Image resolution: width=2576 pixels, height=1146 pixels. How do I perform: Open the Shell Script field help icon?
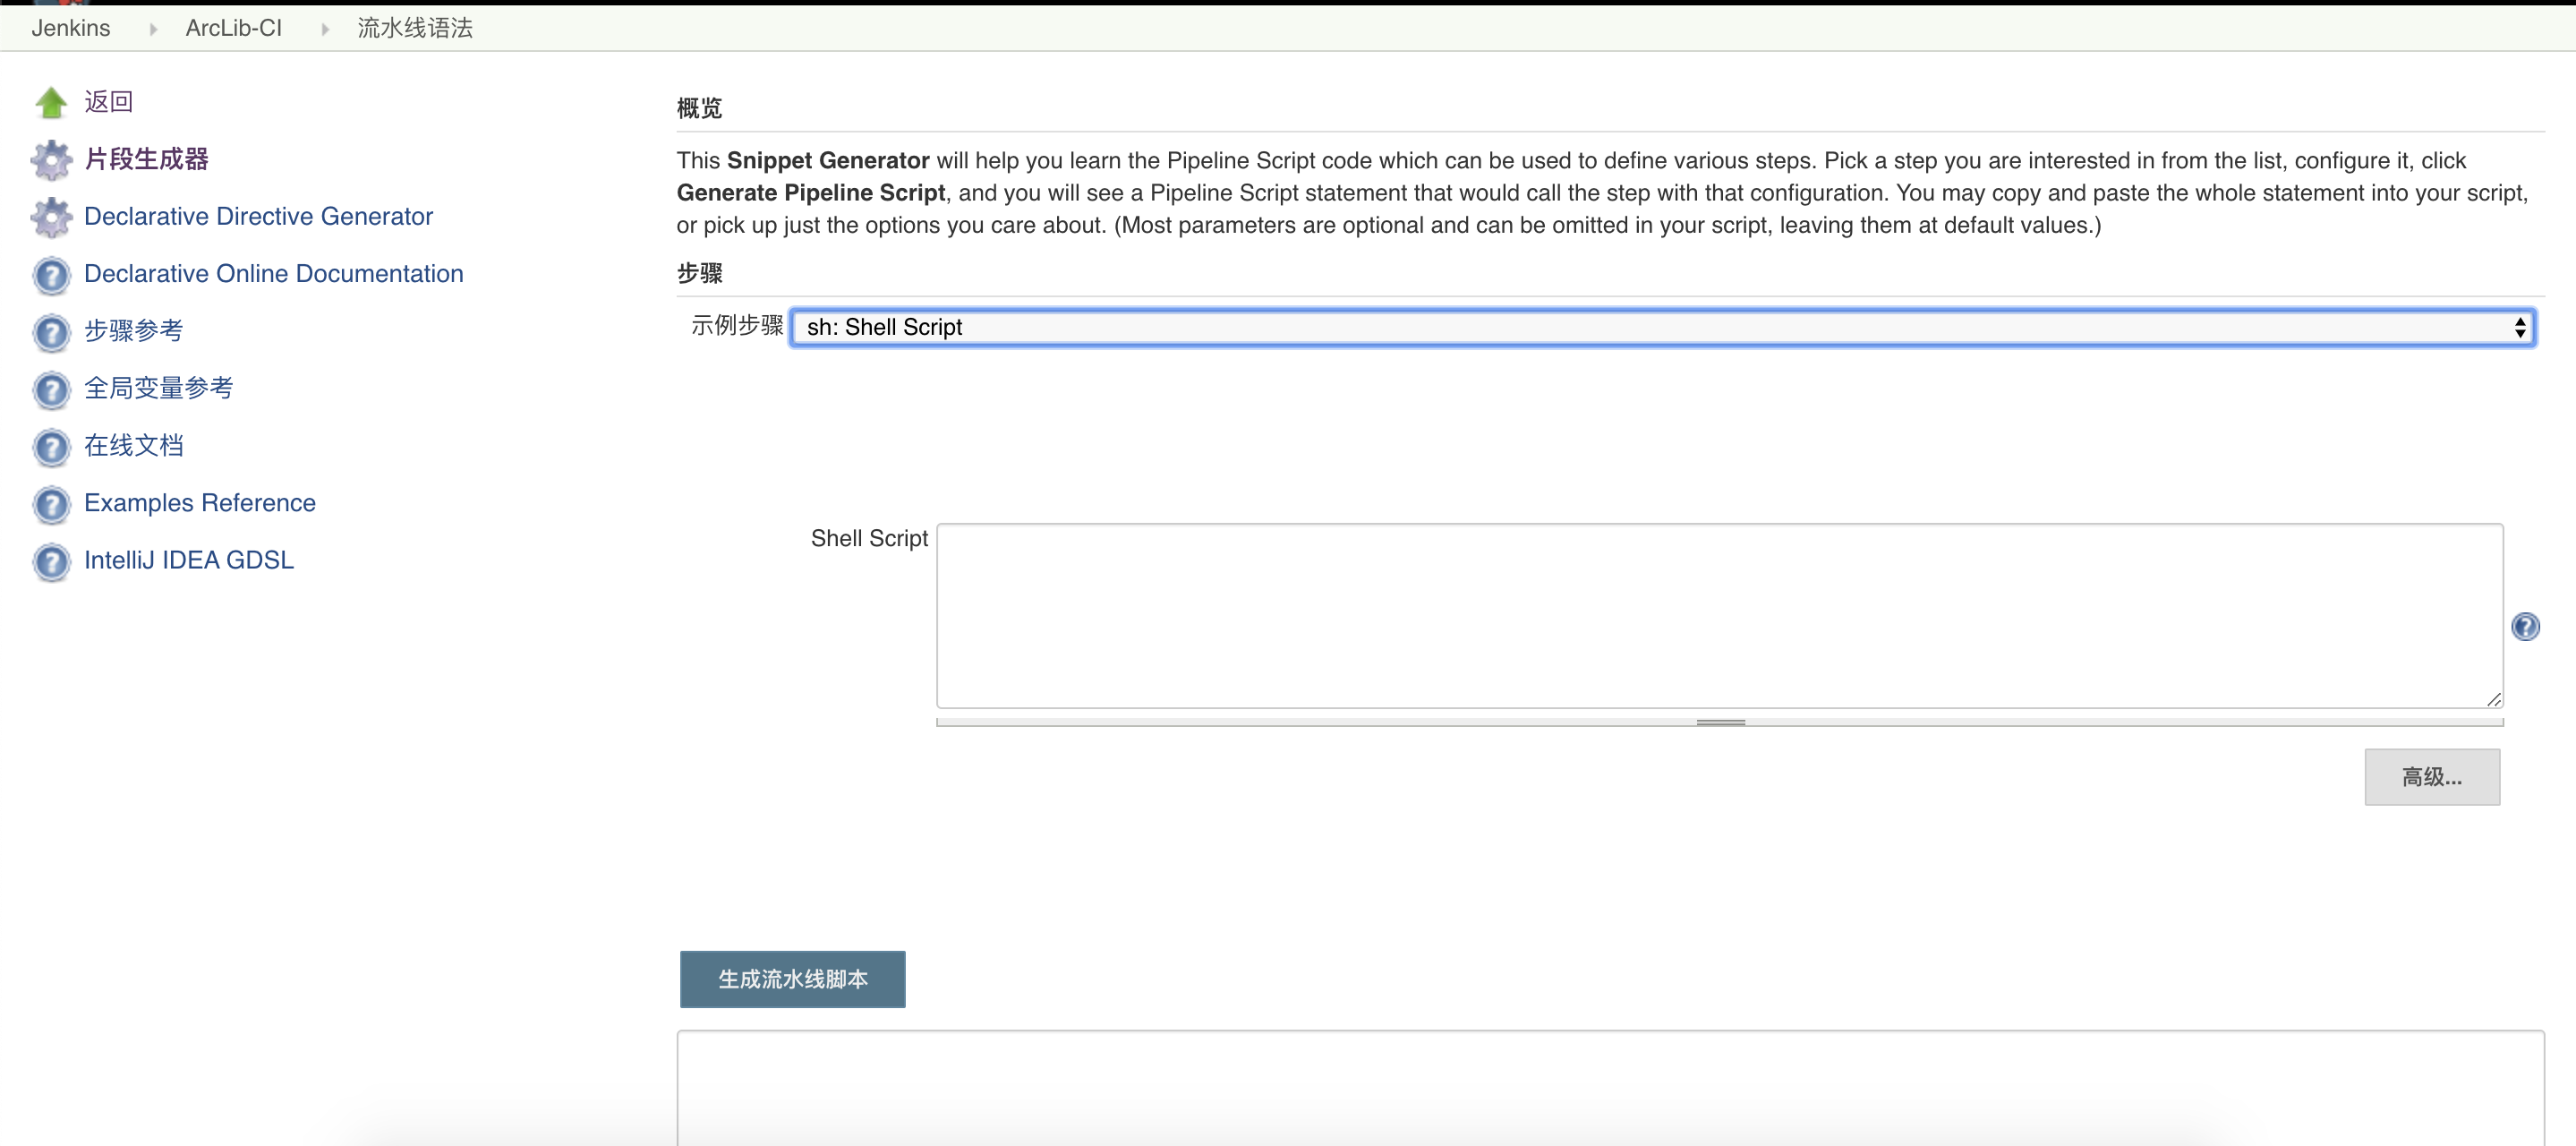2525,627
